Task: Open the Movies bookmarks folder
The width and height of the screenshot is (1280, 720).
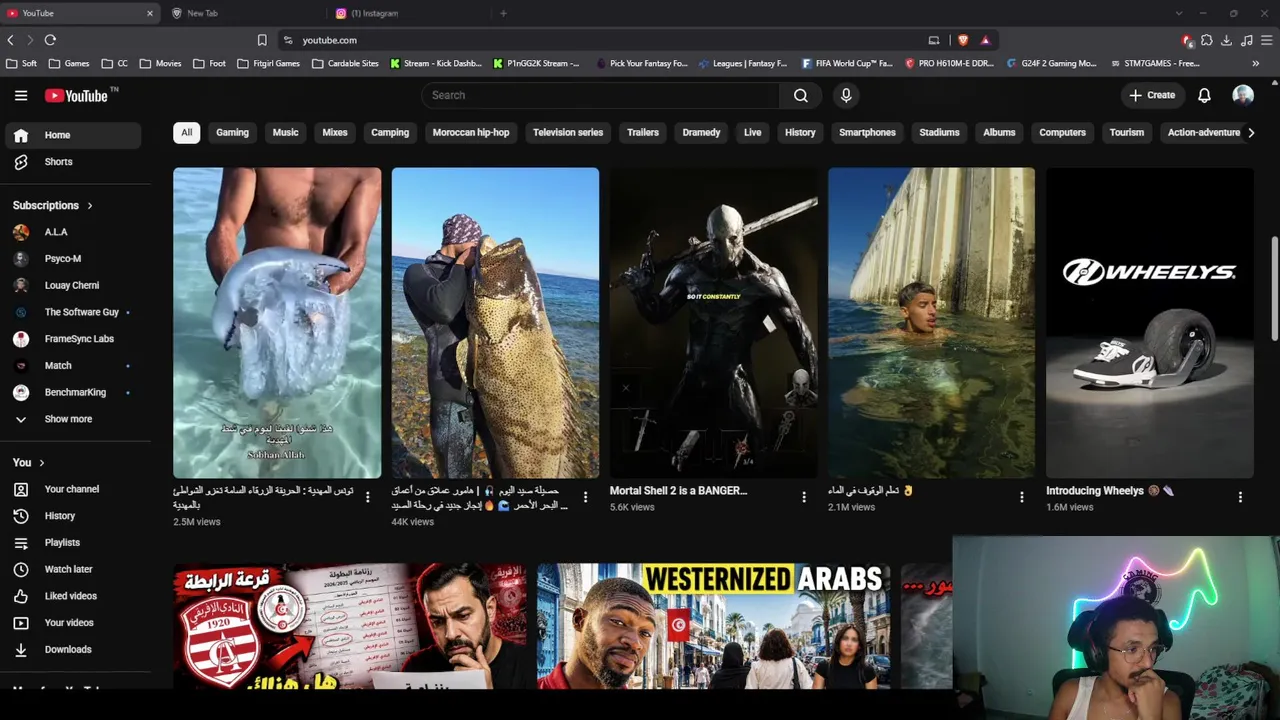Action: click(161, 63)
